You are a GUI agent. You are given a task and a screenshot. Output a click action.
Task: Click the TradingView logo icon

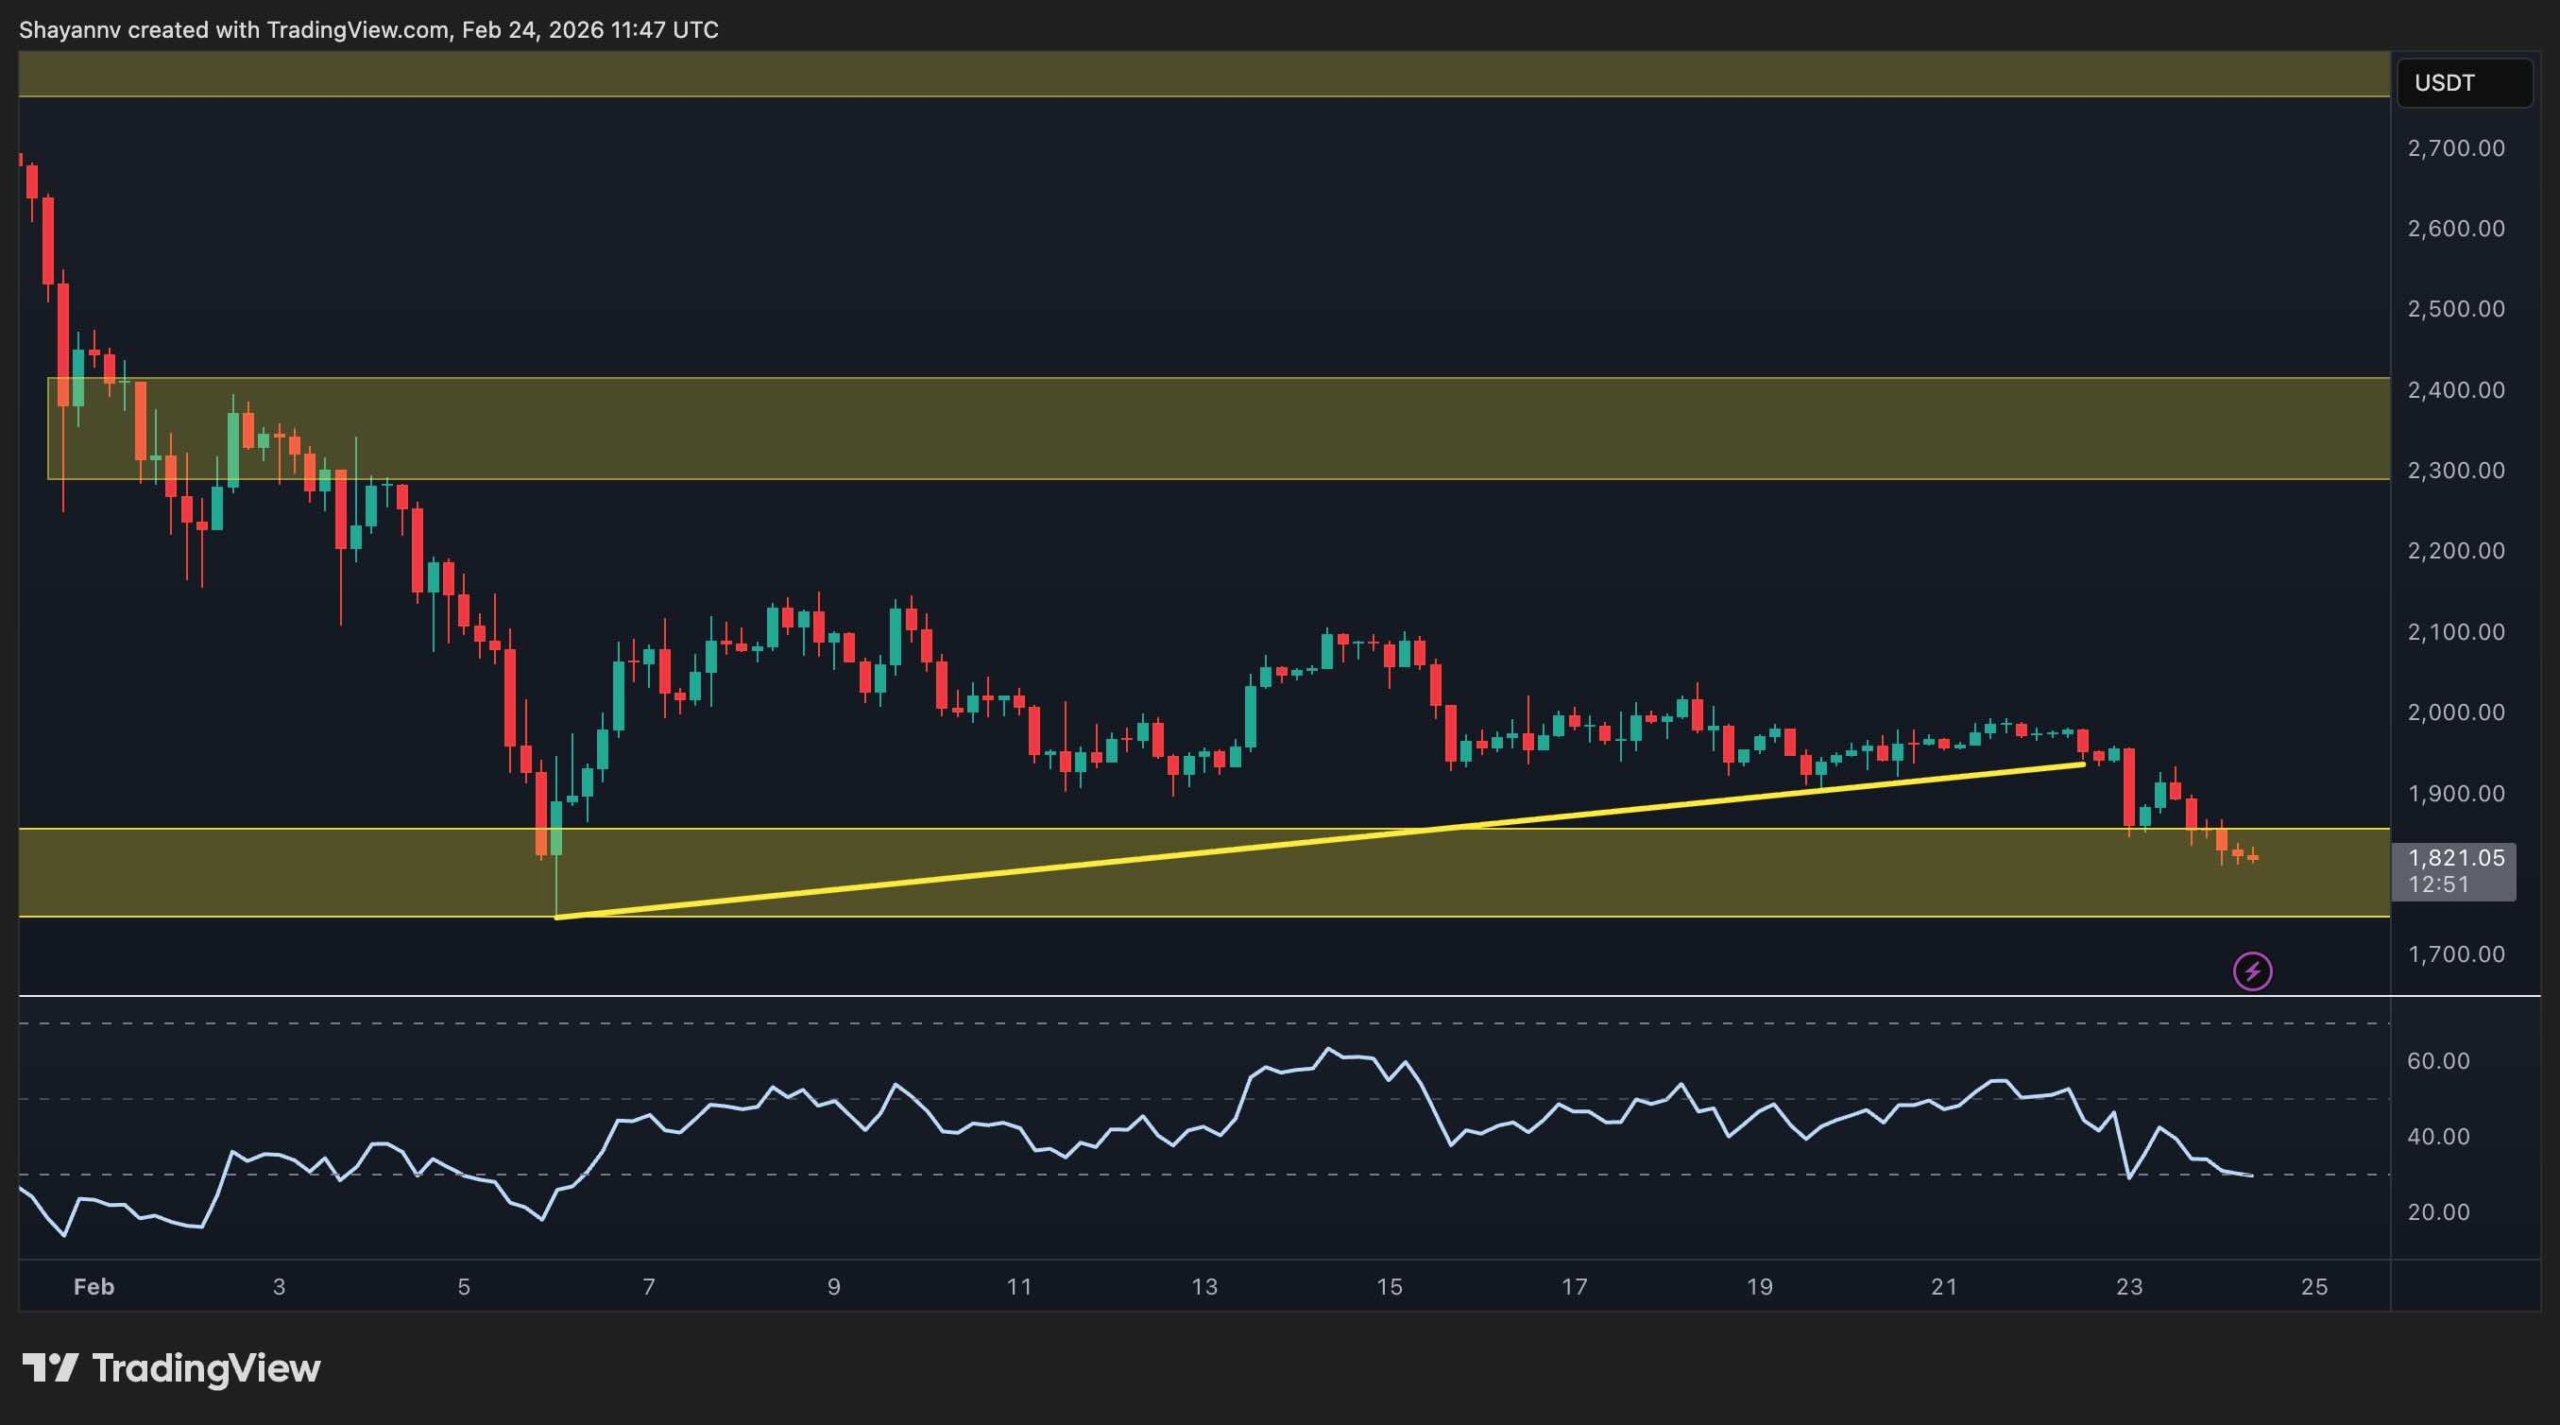pyautogui.click(x=50, y=1366)
